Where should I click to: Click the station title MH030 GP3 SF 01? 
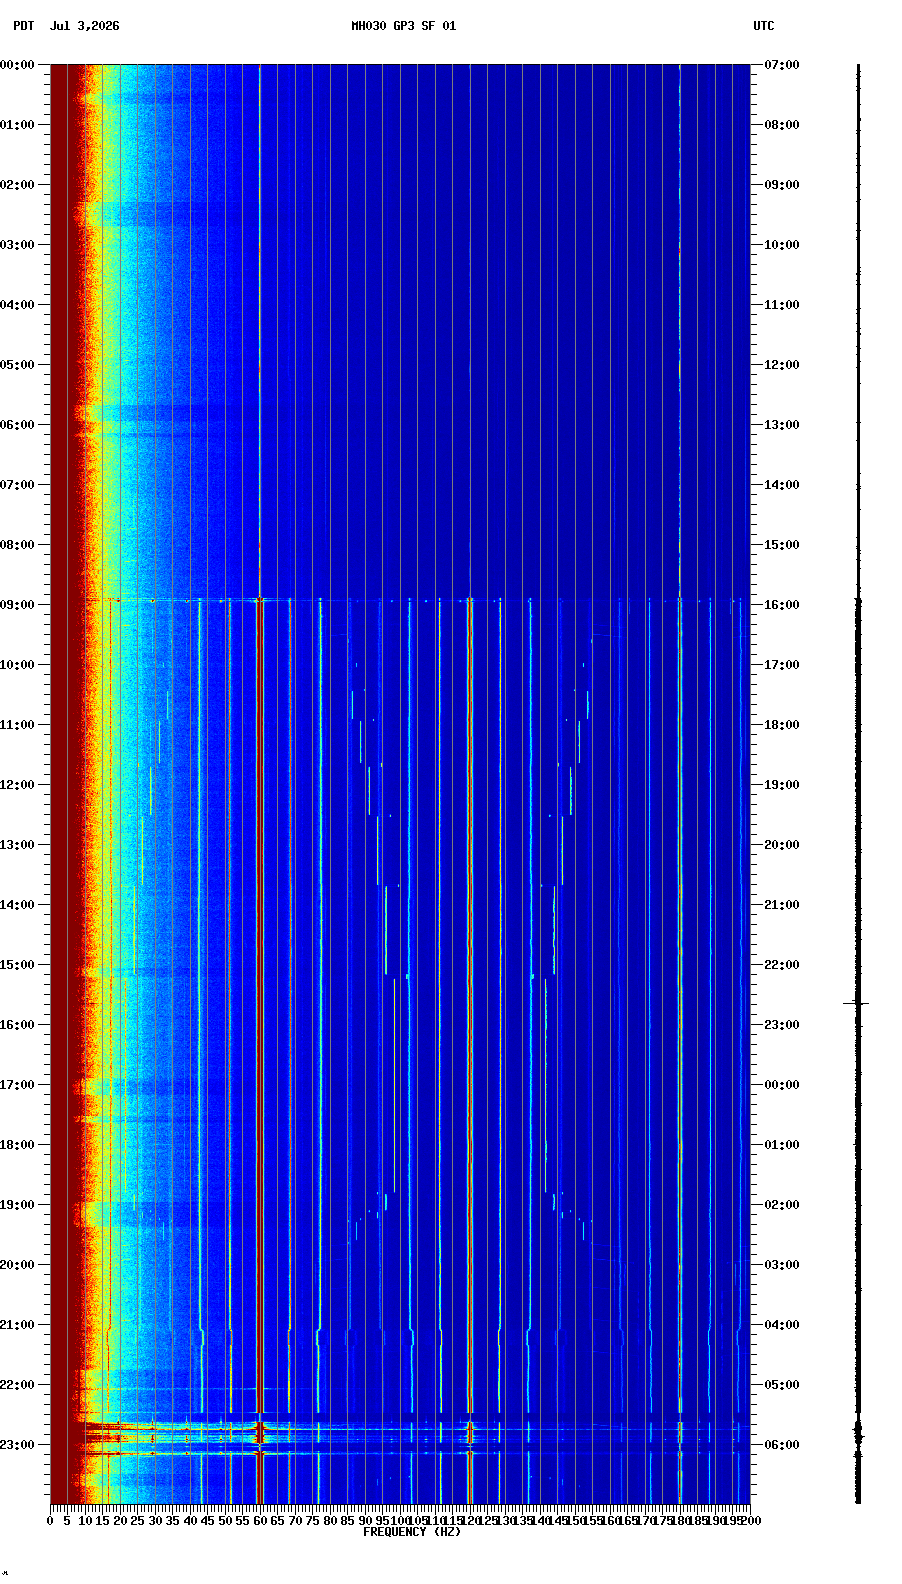coord(403,26)
